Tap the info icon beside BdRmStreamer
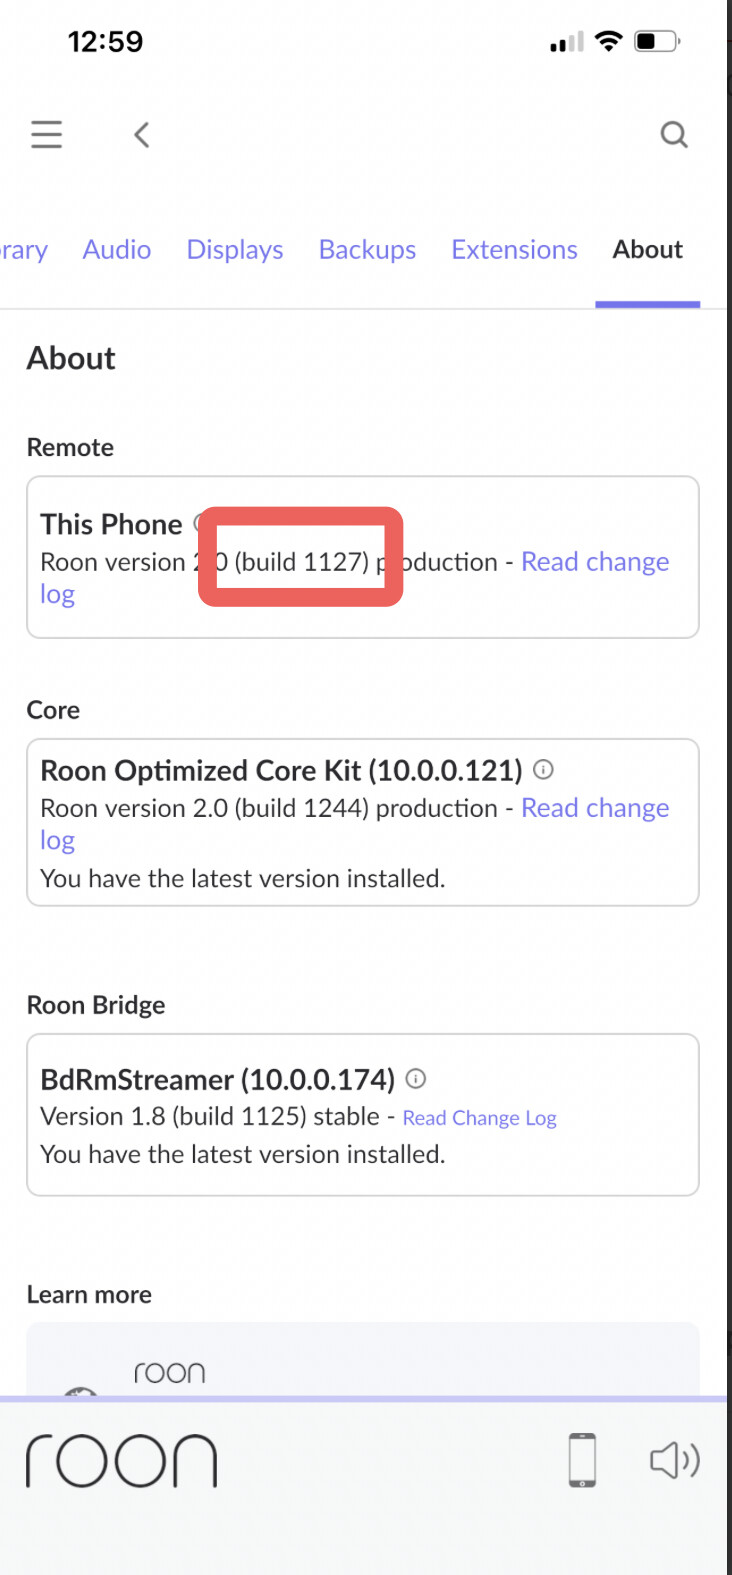Screen dimensions: 732x1575 (416, 1078)
